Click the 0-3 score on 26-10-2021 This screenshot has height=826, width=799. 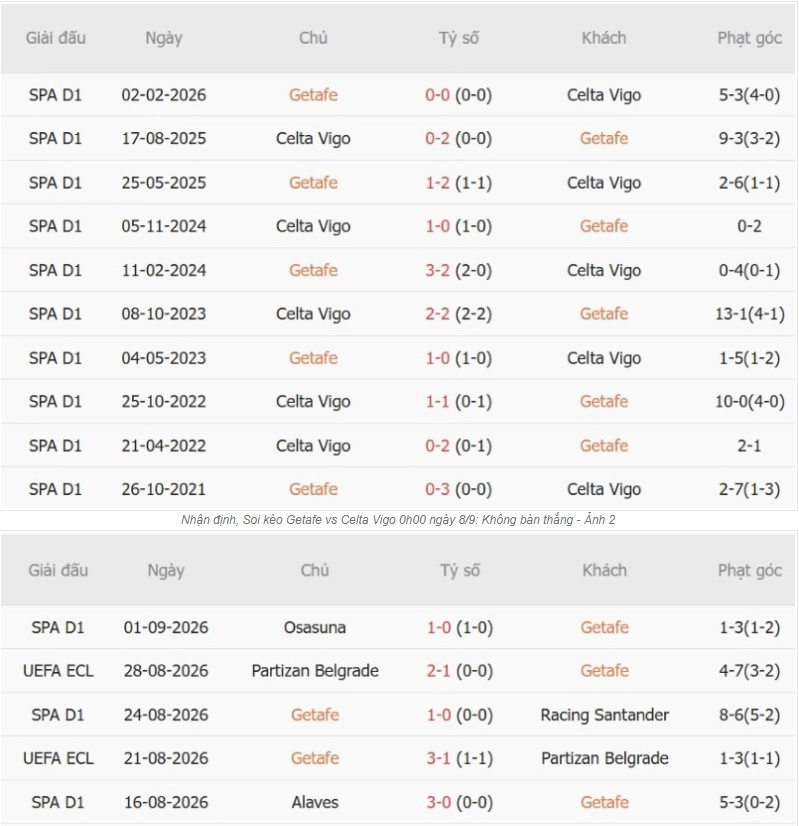click(x=437, y=489)
